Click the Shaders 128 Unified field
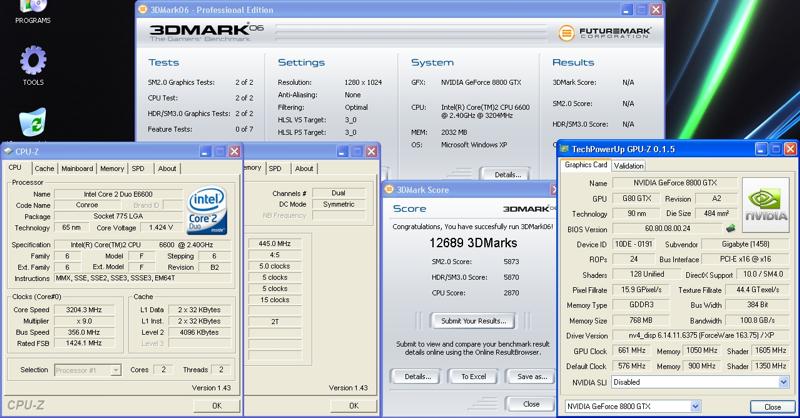The width and height of the screenshot is (800, 418). (x=646, y=274)
